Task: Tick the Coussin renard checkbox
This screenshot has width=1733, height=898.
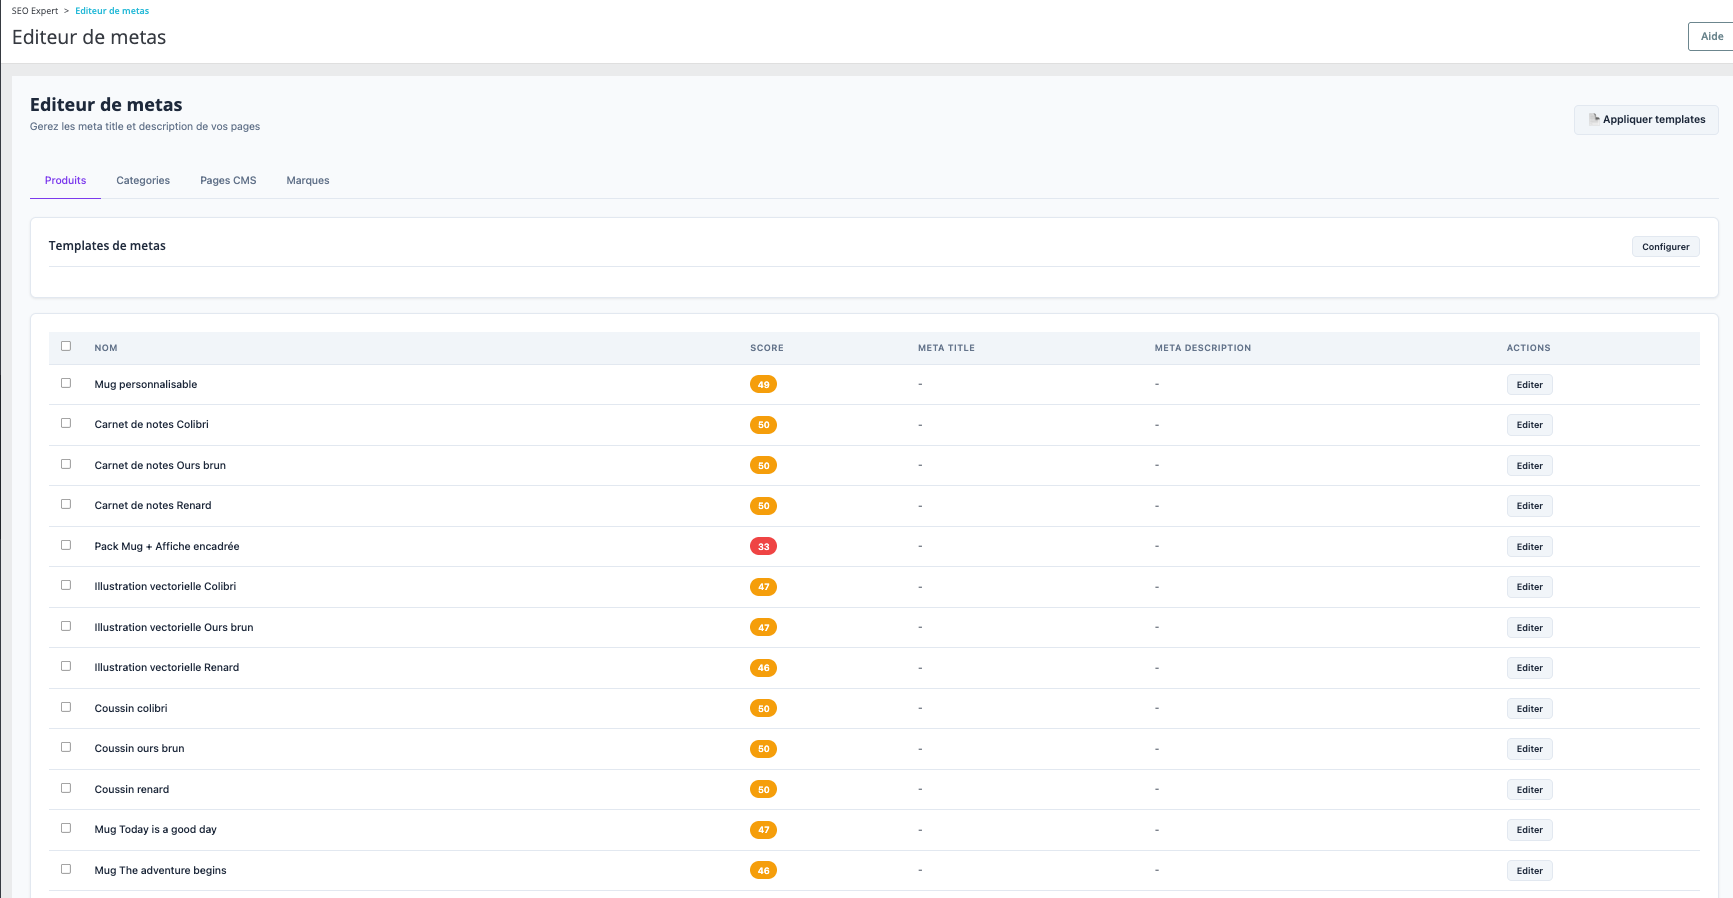Action: pos(66,788)
